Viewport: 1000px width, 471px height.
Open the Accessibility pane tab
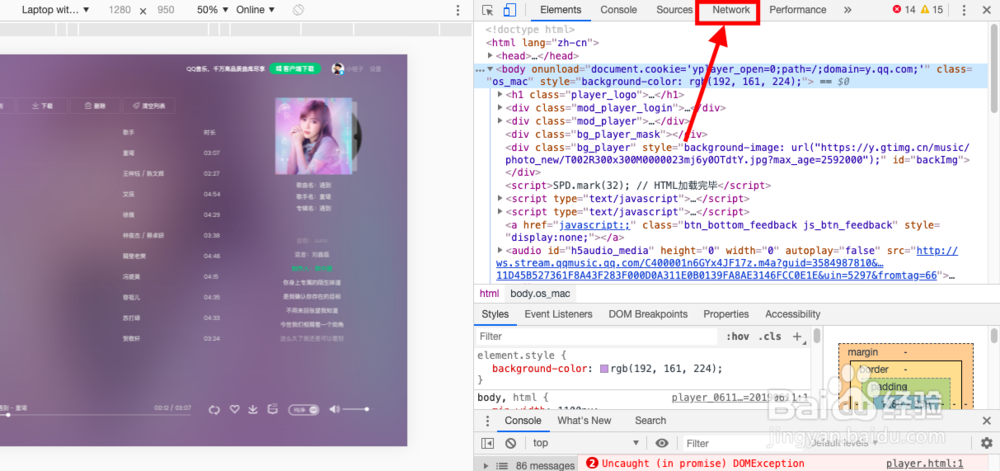tap(793, 314)
